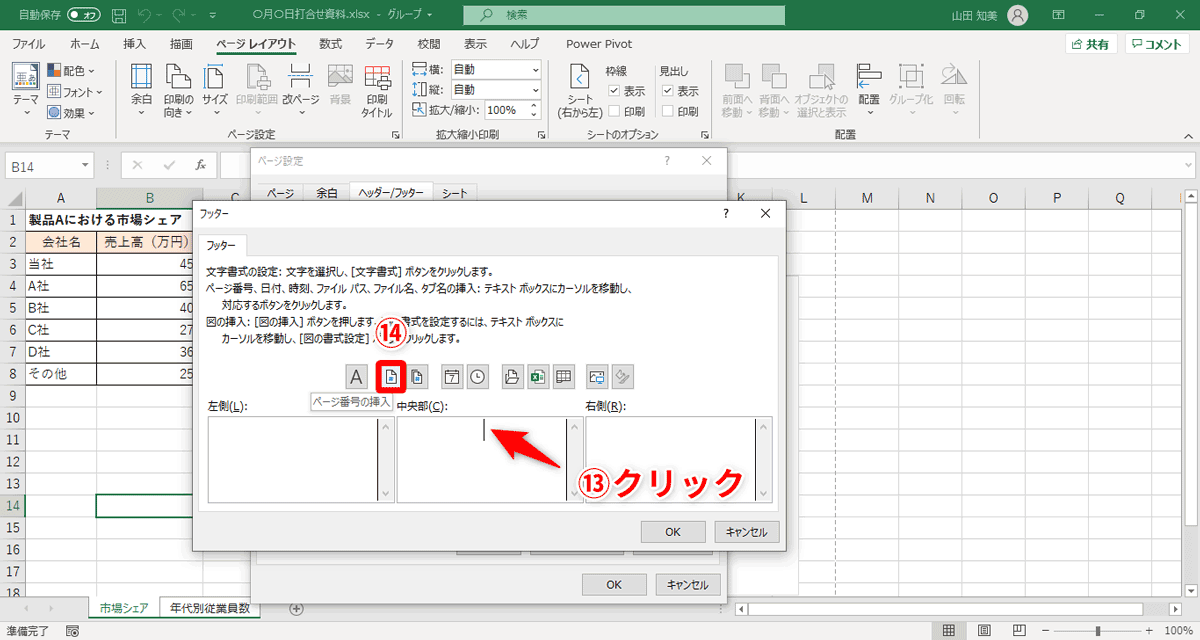Insert total page count into footer
Viewport: 1200px width, 640px height.
tap(417, 376)
